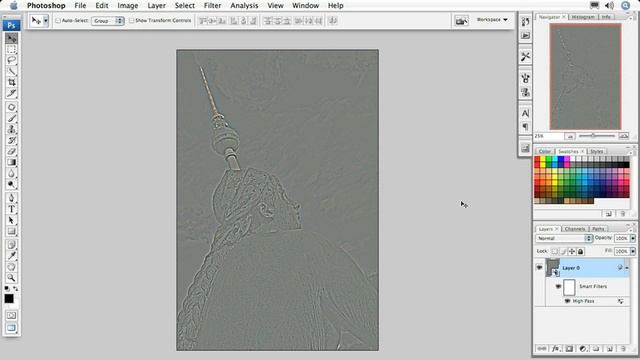Viewport: 640px width, 360px height.
Task: Select the Move tool in the toolbox
Action: pos(11,38)
